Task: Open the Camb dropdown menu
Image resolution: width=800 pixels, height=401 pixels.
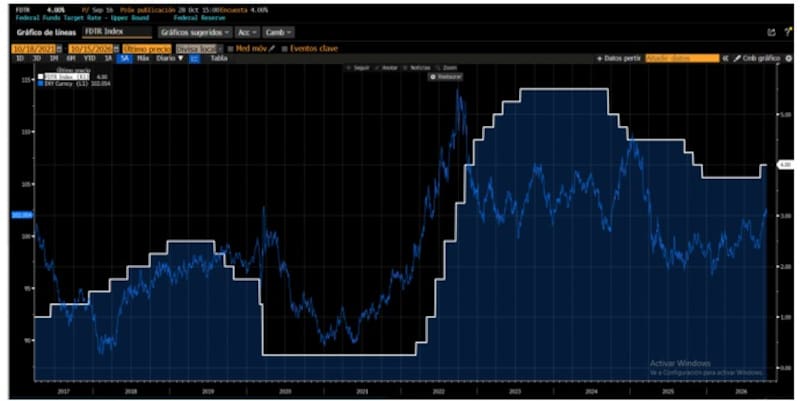Action: click(279, 32)
